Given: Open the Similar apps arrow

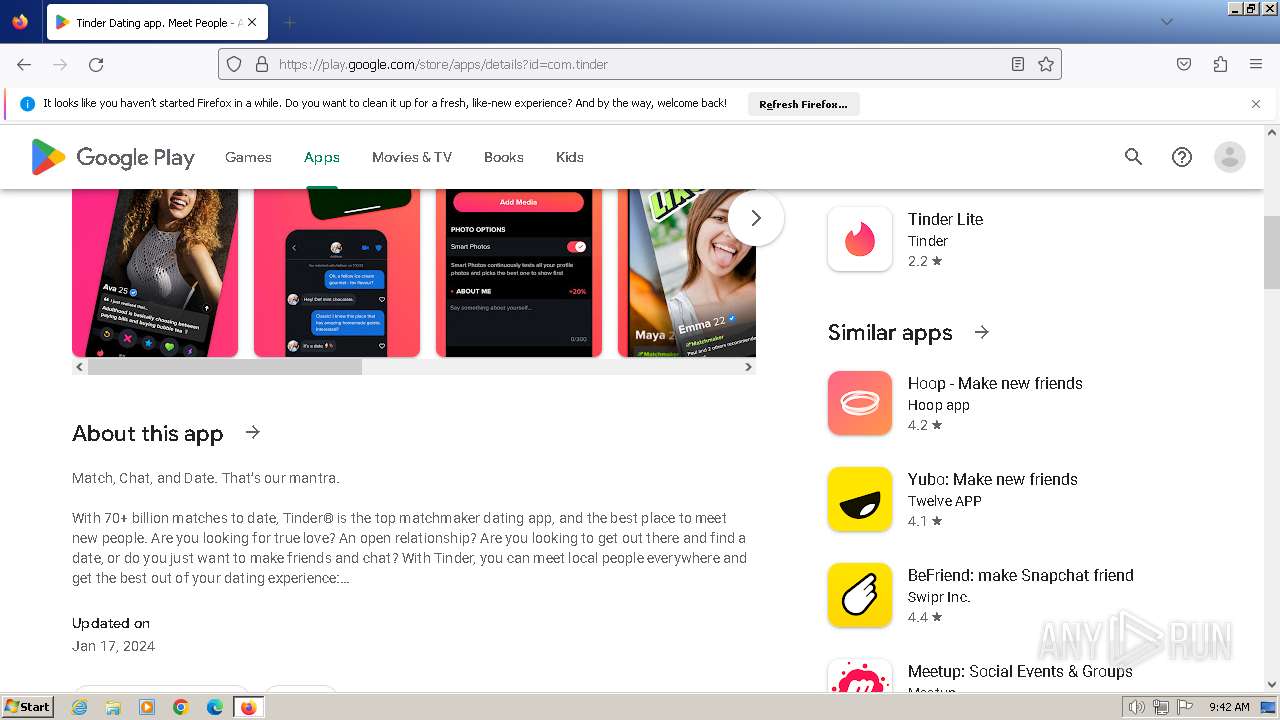Looking at the screenshot, I should 982,332.
